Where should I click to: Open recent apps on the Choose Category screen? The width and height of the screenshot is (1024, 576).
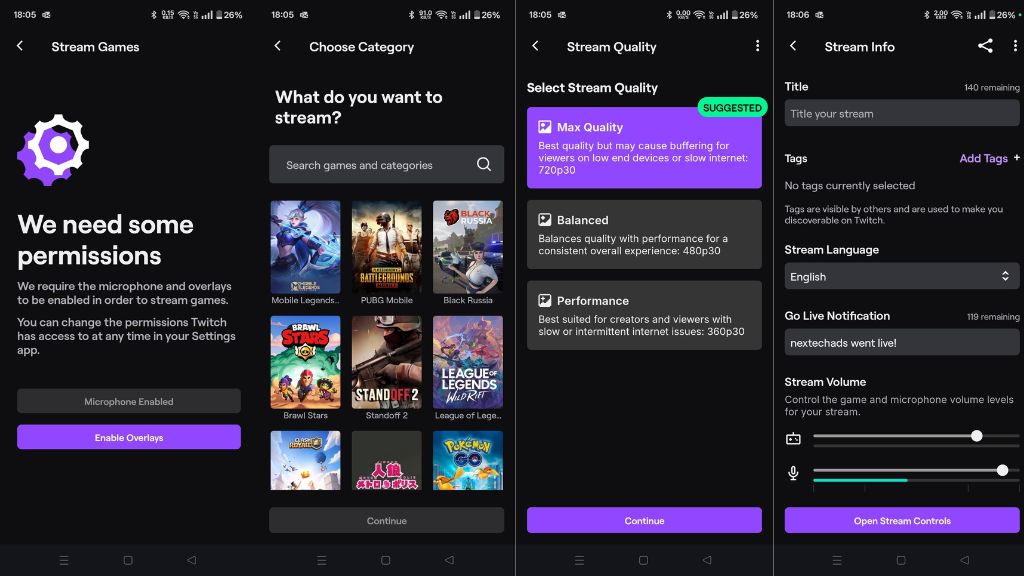[x=321, y=560]
